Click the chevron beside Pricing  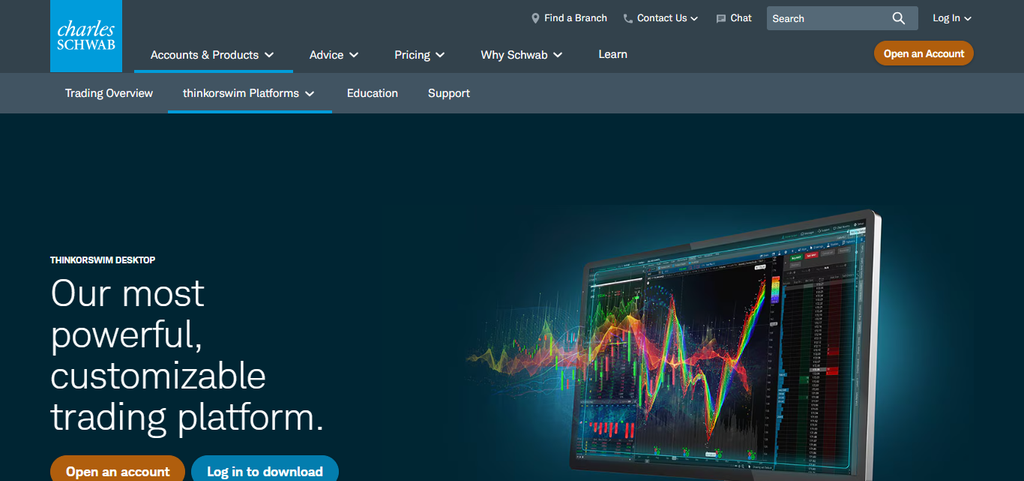click(440, 55)
